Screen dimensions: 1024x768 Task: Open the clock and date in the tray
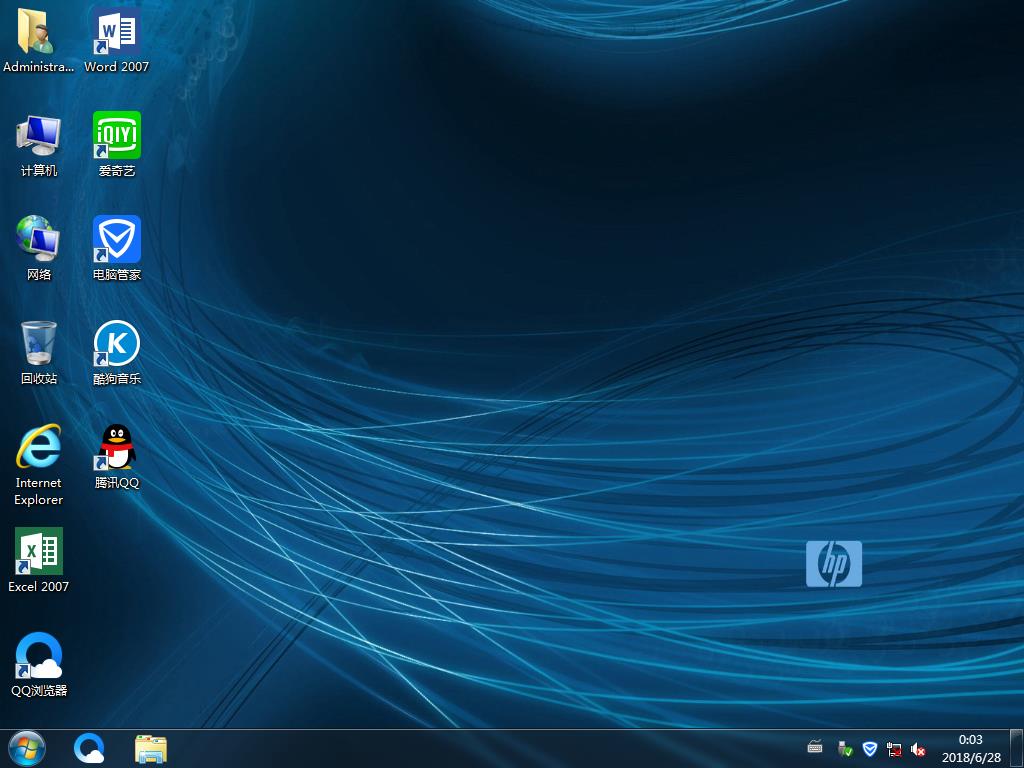coord(970,748)
